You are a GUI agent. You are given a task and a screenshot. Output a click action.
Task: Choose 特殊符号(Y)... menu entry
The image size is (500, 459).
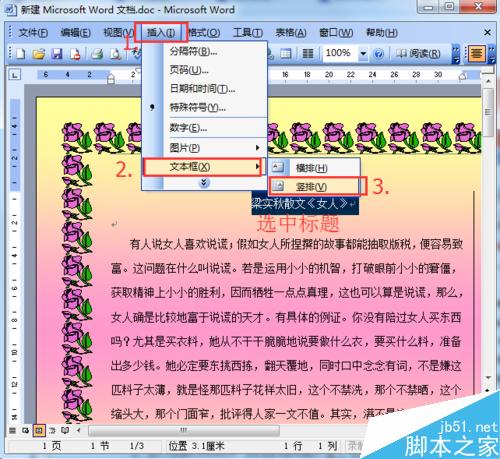pos(204,107)
